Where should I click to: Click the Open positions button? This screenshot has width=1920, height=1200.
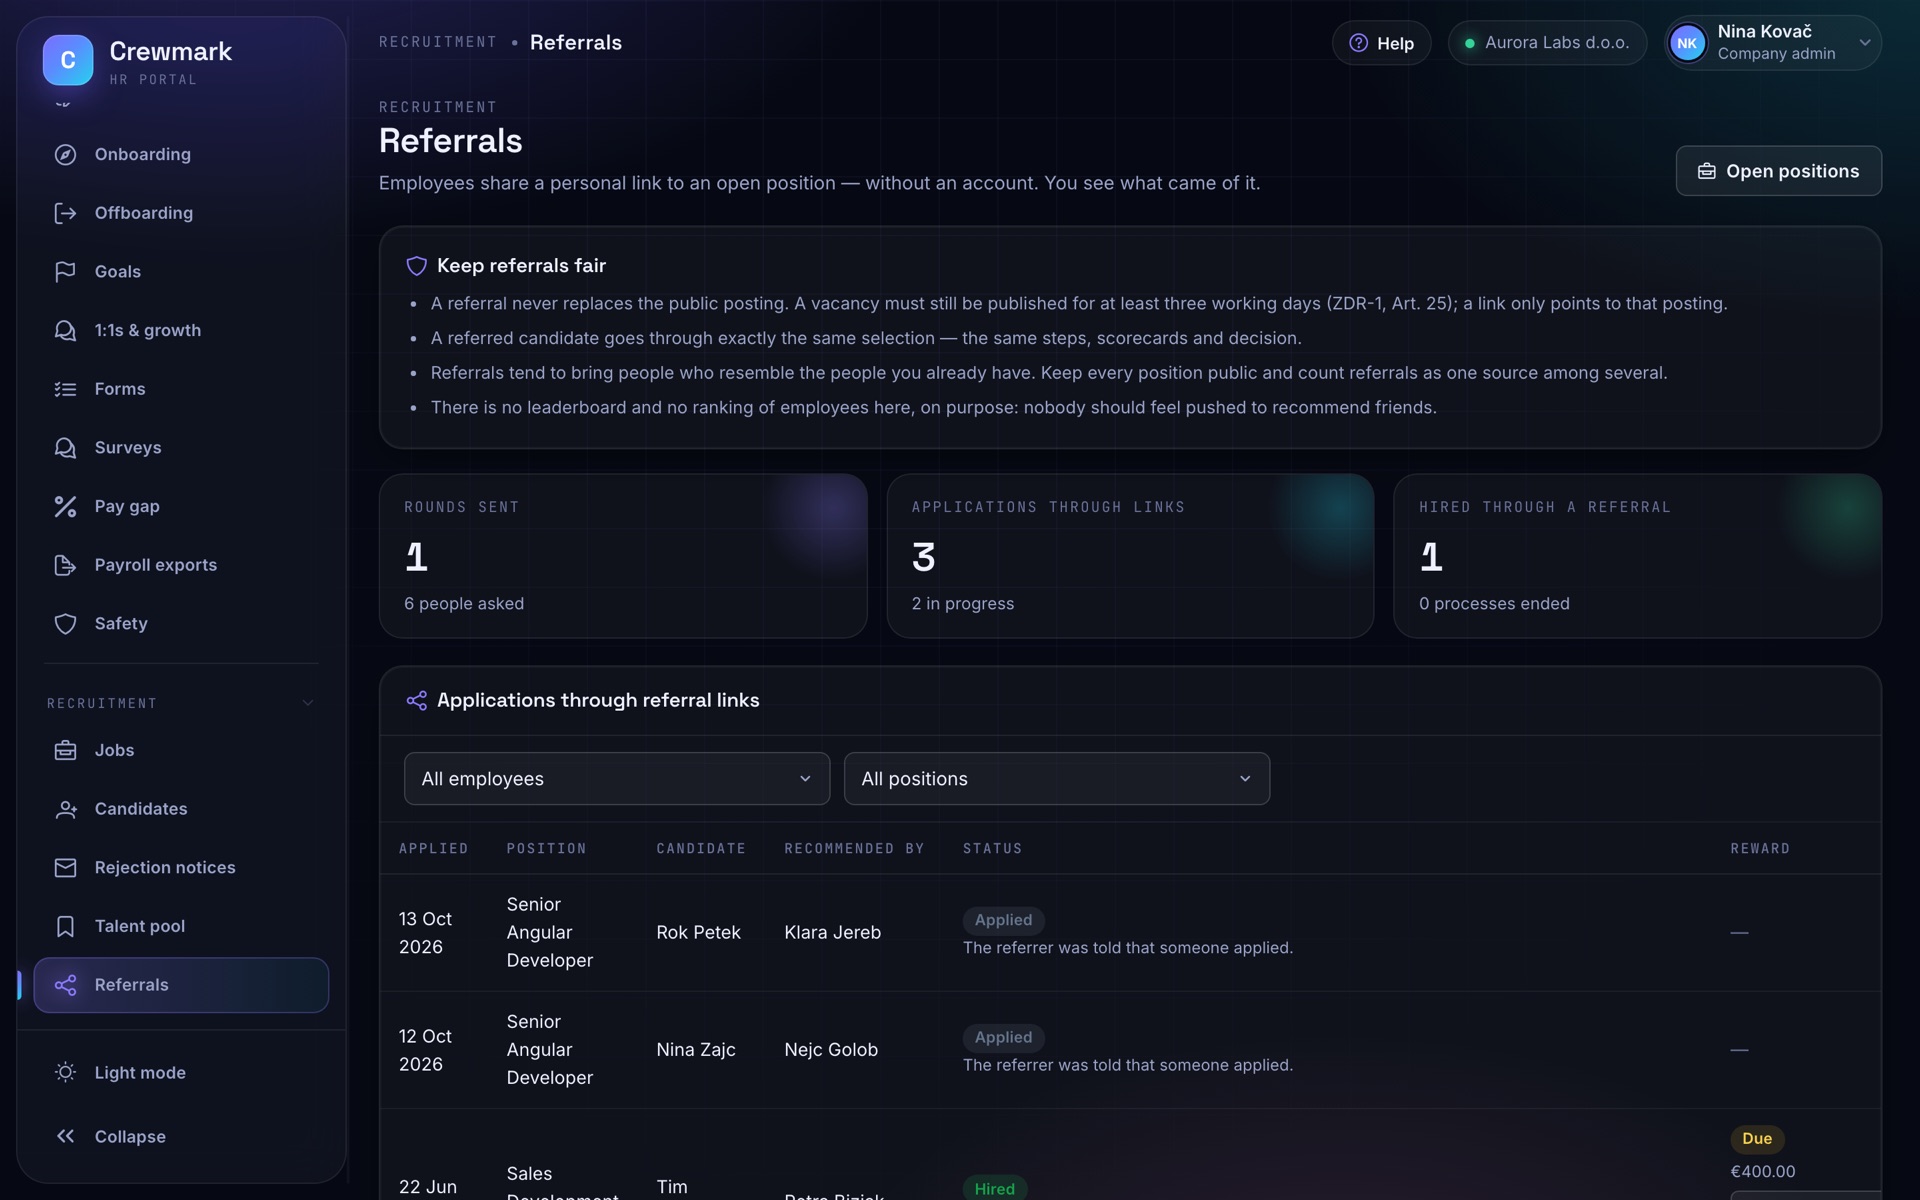coord(1778,171)
